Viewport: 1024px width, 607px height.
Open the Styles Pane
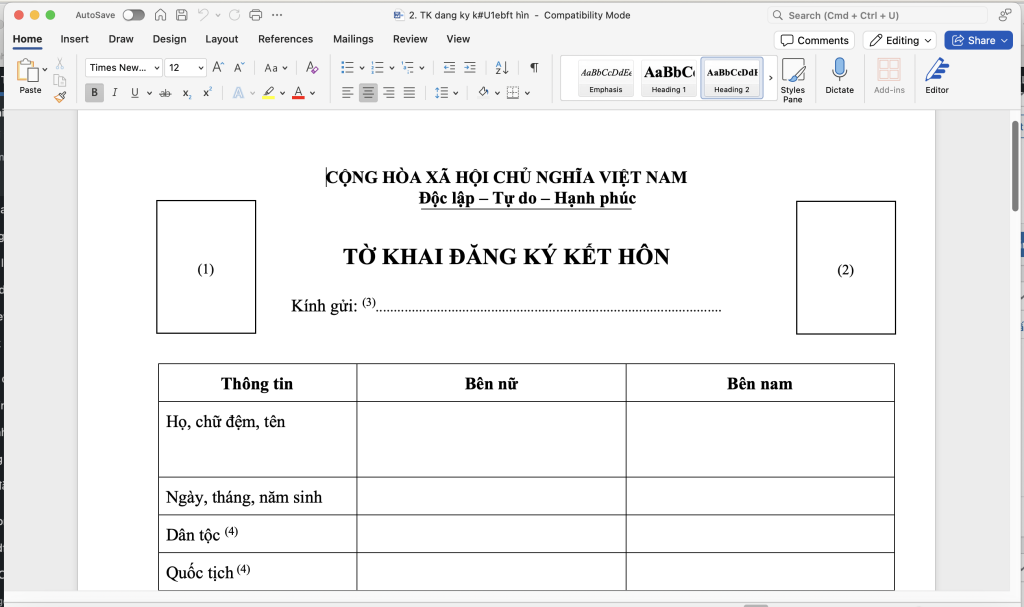pyautogui.click(x=793, y=80)
